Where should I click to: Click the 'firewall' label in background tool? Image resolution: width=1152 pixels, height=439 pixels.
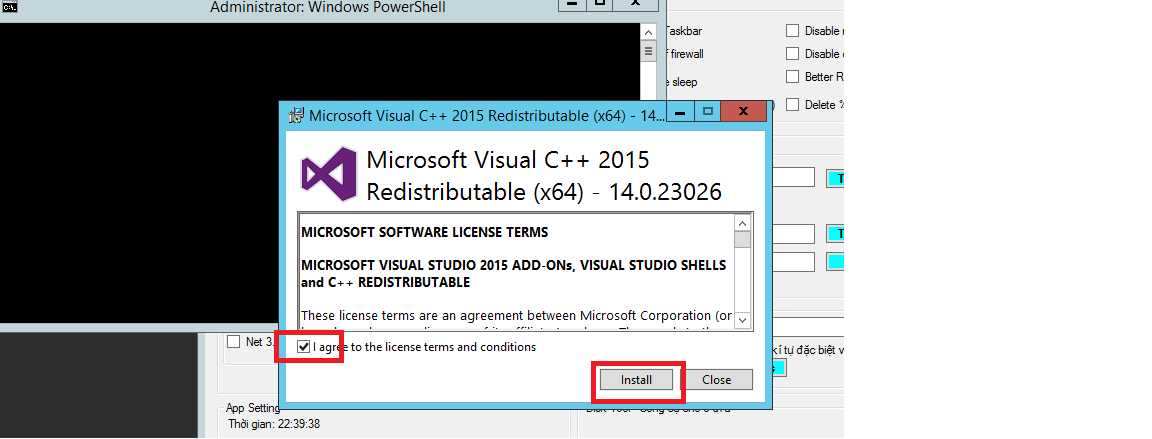[688, 54]
